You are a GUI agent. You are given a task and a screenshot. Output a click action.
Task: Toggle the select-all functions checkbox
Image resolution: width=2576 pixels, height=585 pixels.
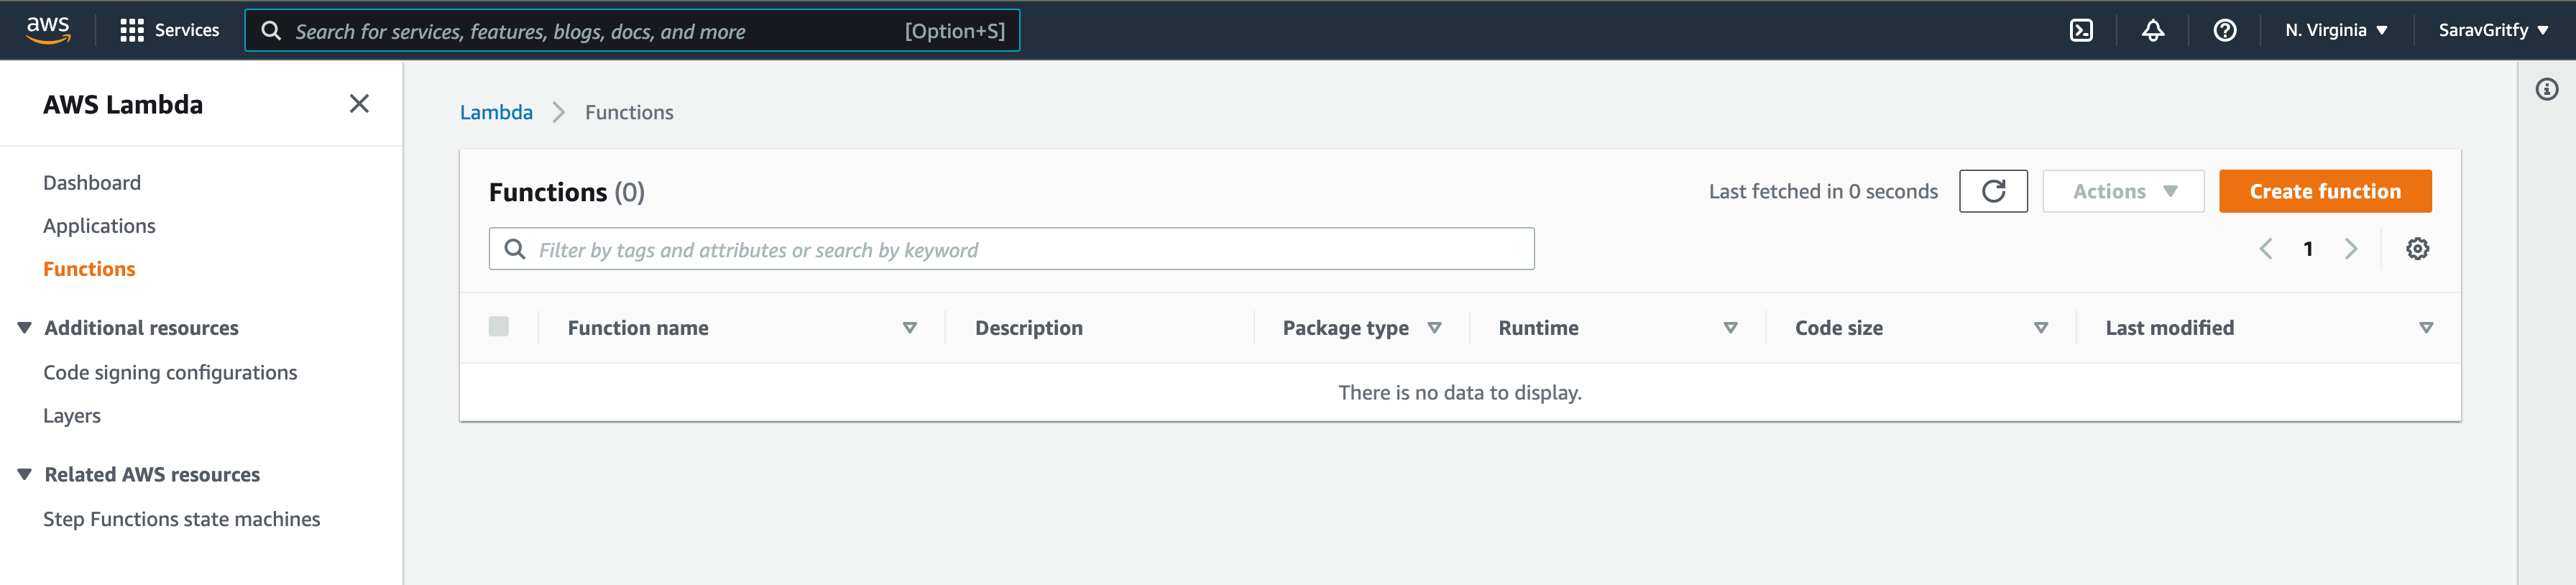[x=499, y=327]
